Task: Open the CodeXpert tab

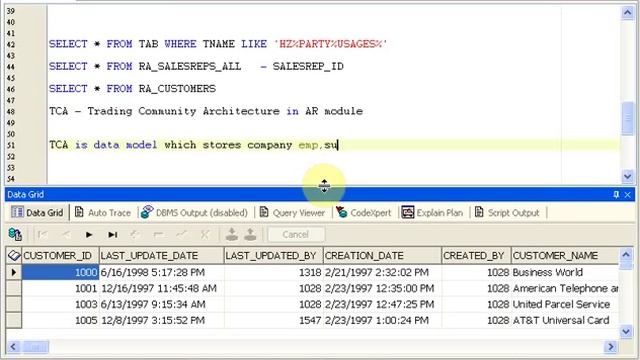Action: click(x=363, y=213)
